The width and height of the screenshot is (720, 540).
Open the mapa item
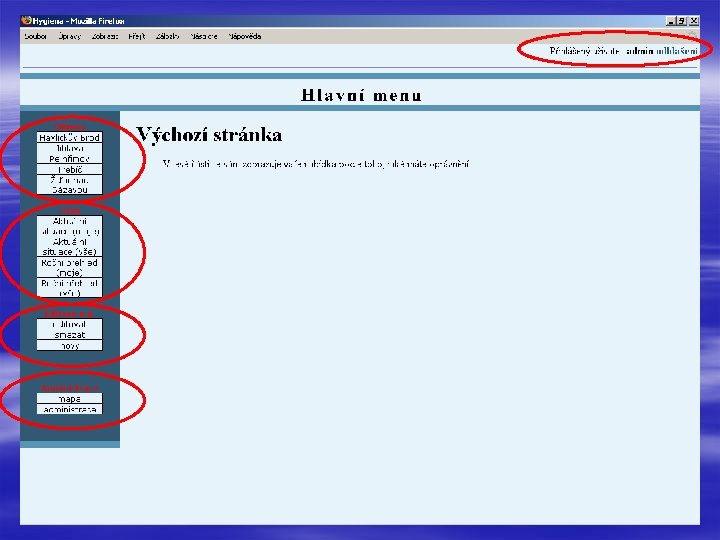pyautogui.click(x=69, y=399)
